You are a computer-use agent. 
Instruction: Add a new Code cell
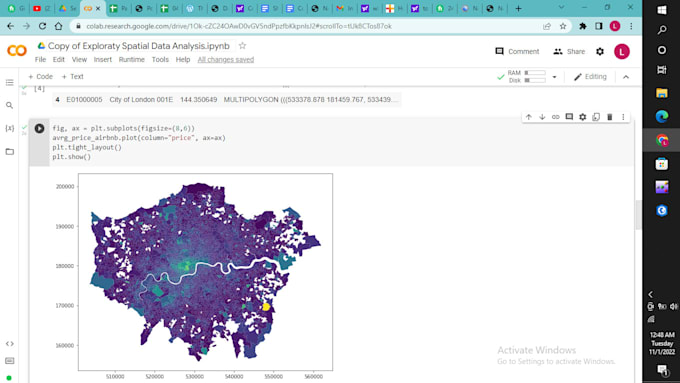tap(40, 76)
